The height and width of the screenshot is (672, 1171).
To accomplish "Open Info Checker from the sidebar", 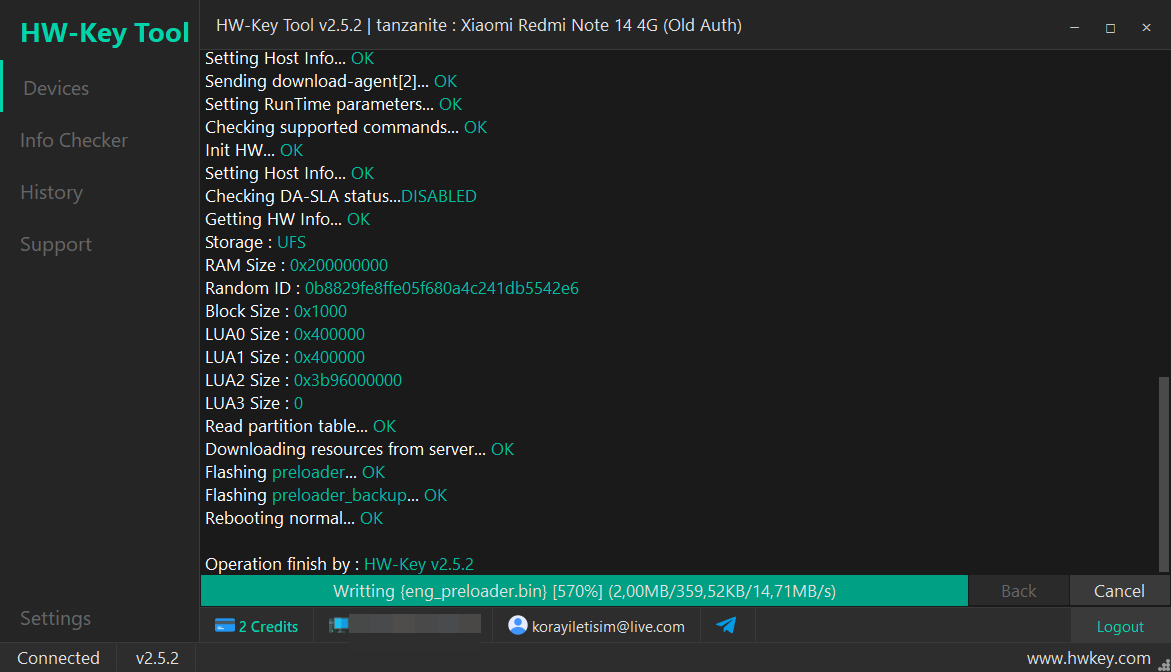I will [73, 140].
